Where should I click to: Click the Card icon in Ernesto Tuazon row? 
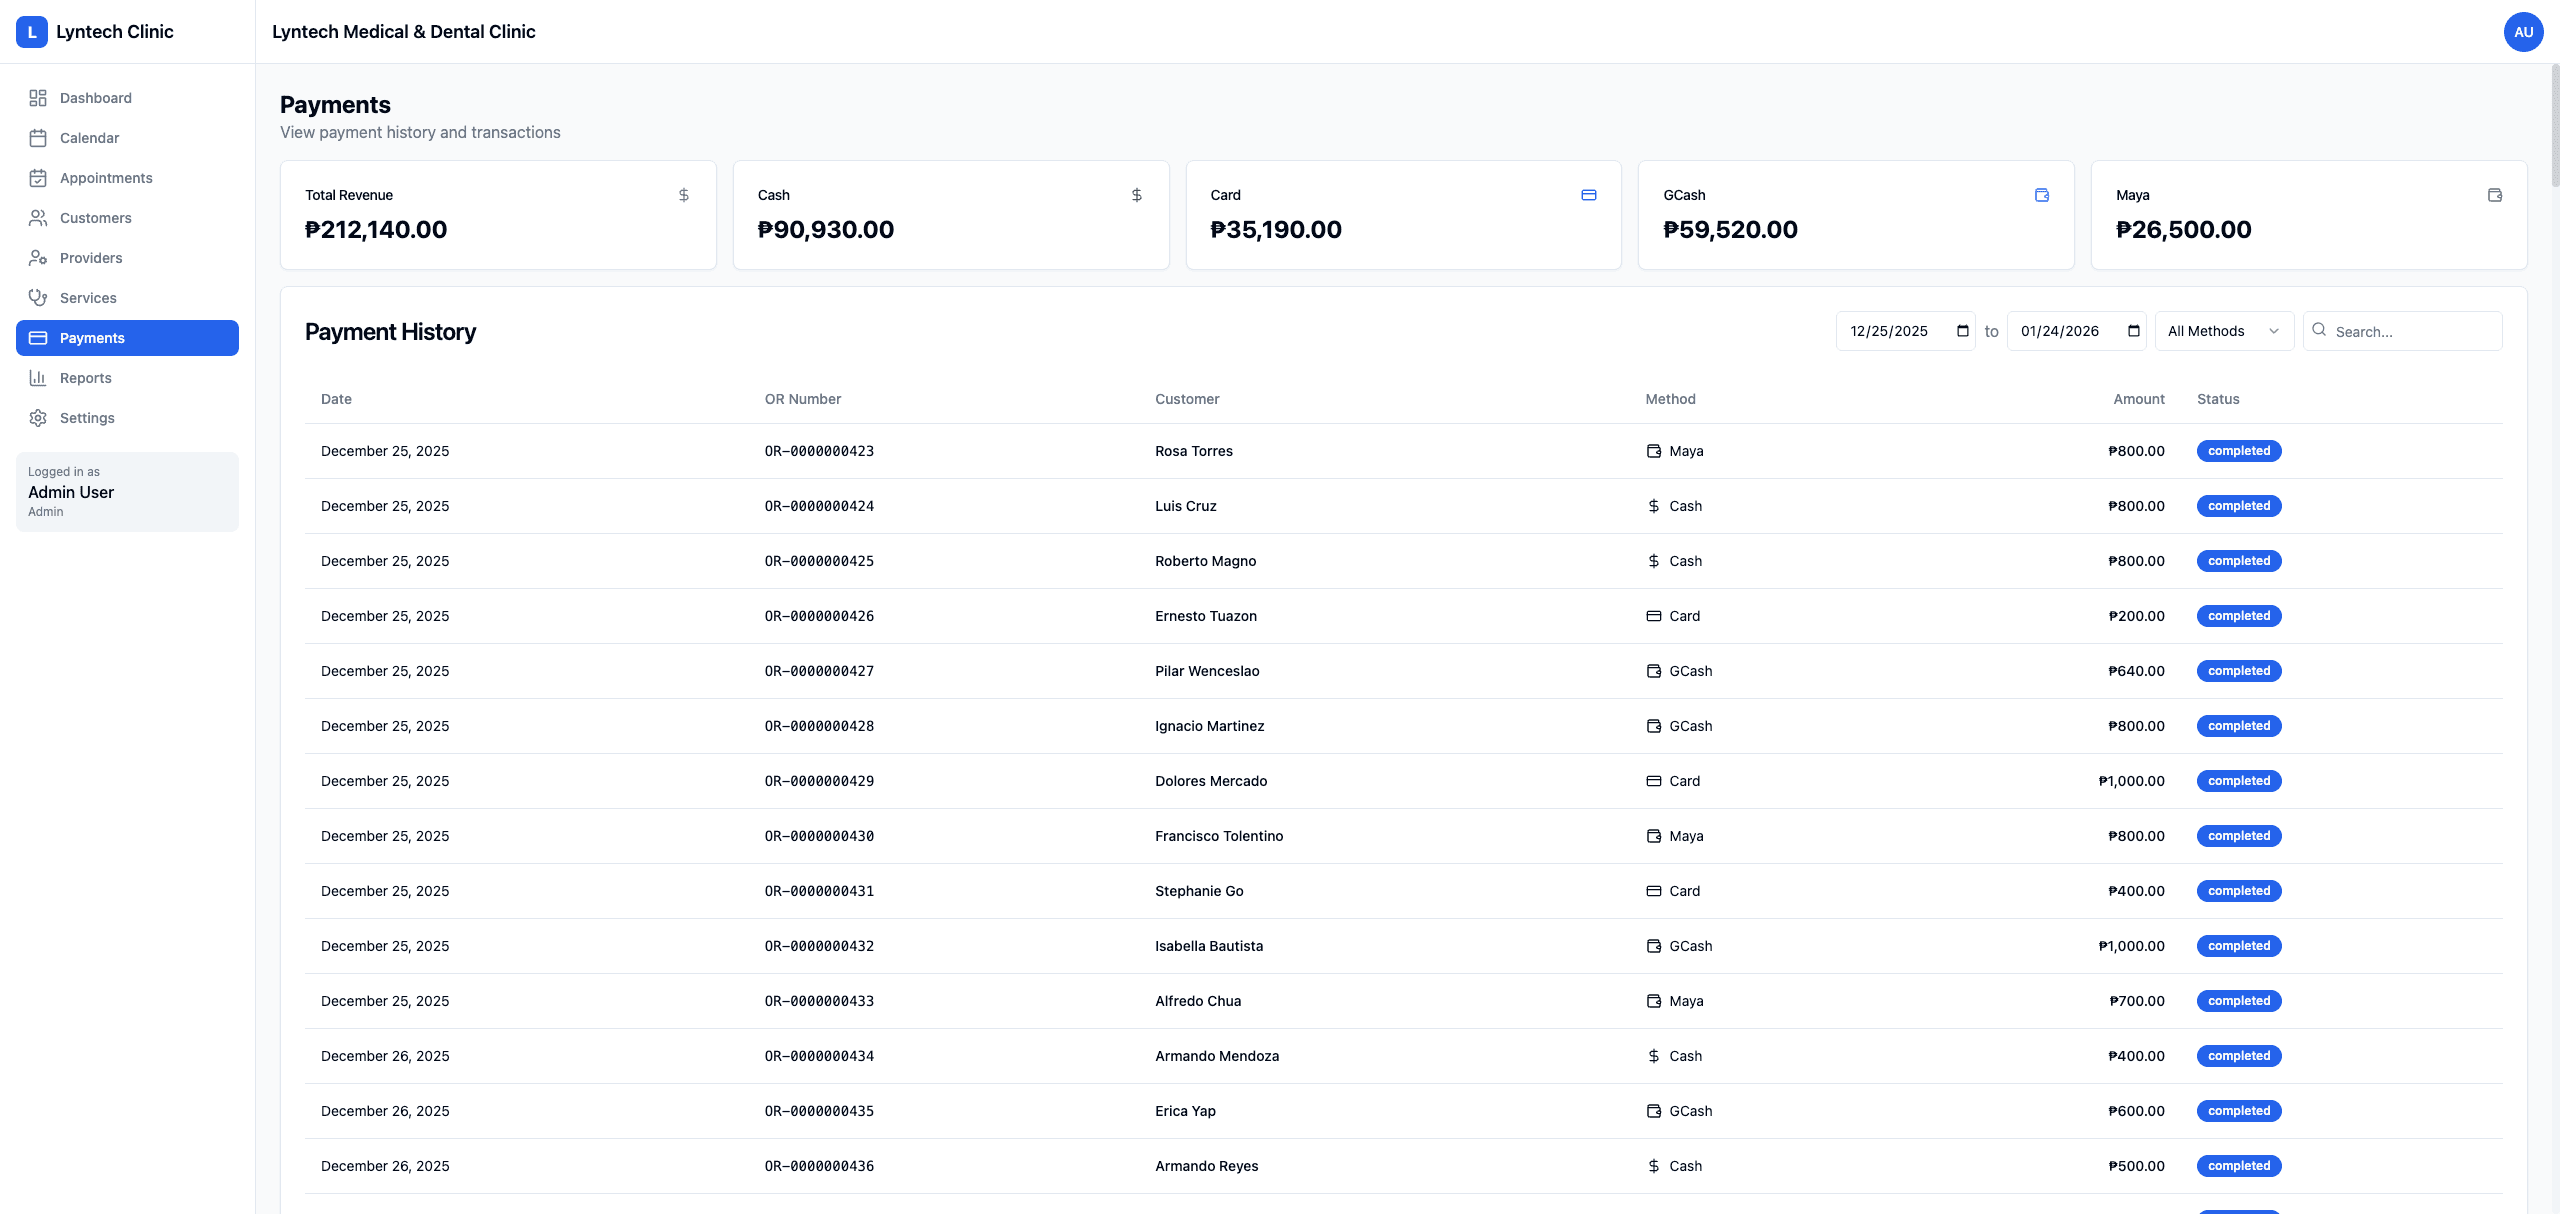(x=1654, y=616)
